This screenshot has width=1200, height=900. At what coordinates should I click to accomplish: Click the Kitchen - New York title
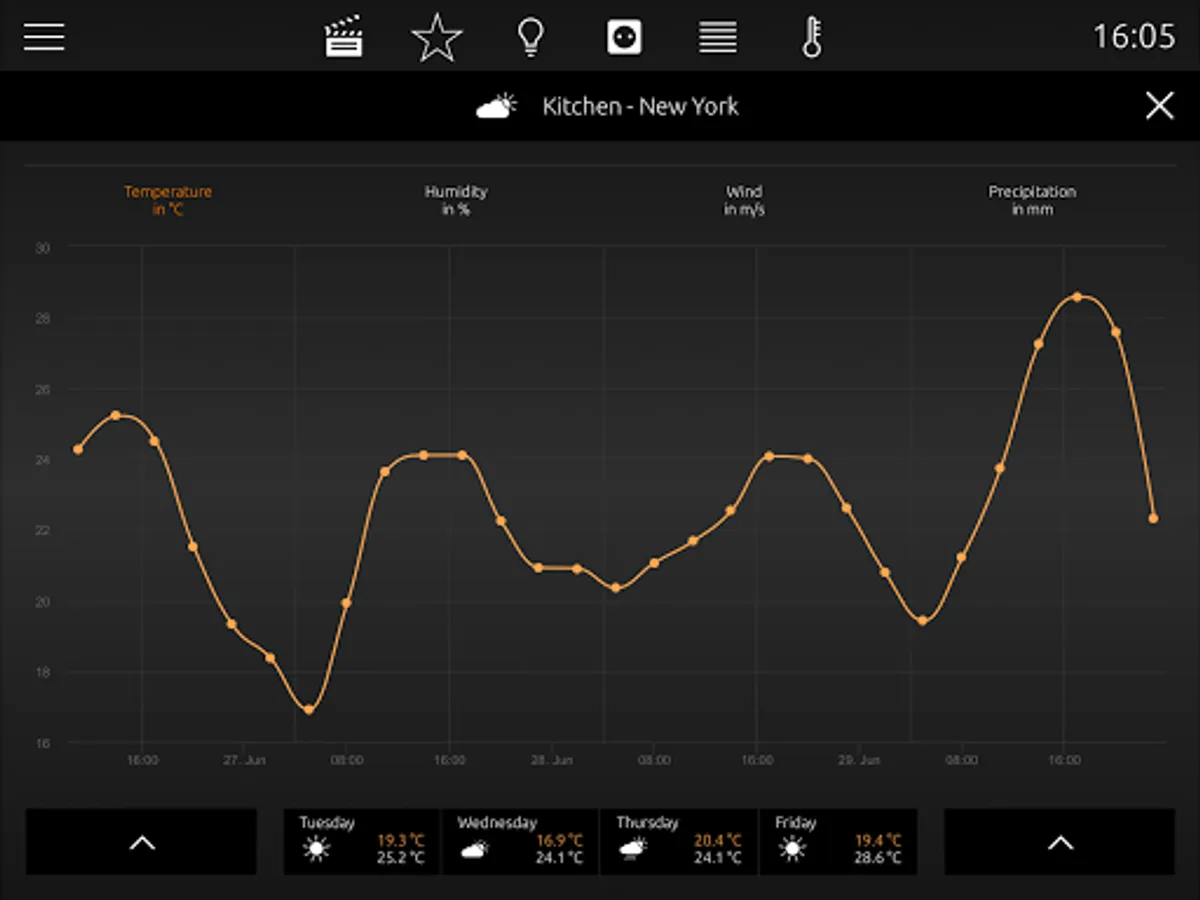pyautogui.click(x=640, y=106)
